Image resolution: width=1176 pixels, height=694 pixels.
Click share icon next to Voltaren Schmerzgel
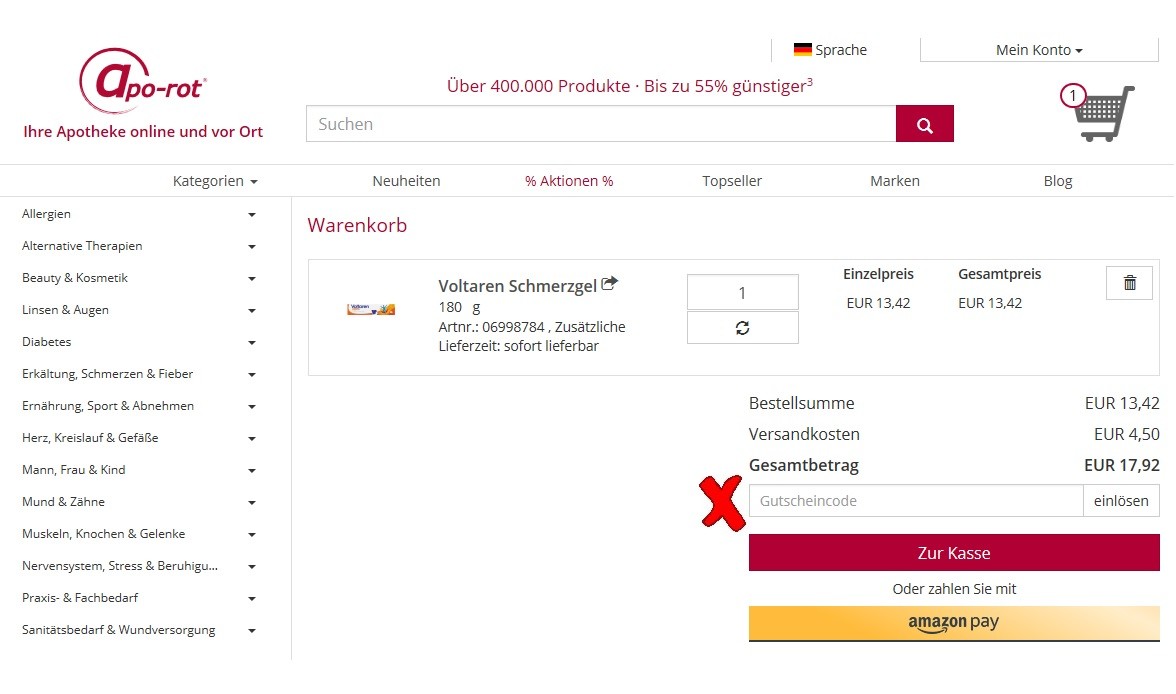pyautogui.click(x=609, y=284)
